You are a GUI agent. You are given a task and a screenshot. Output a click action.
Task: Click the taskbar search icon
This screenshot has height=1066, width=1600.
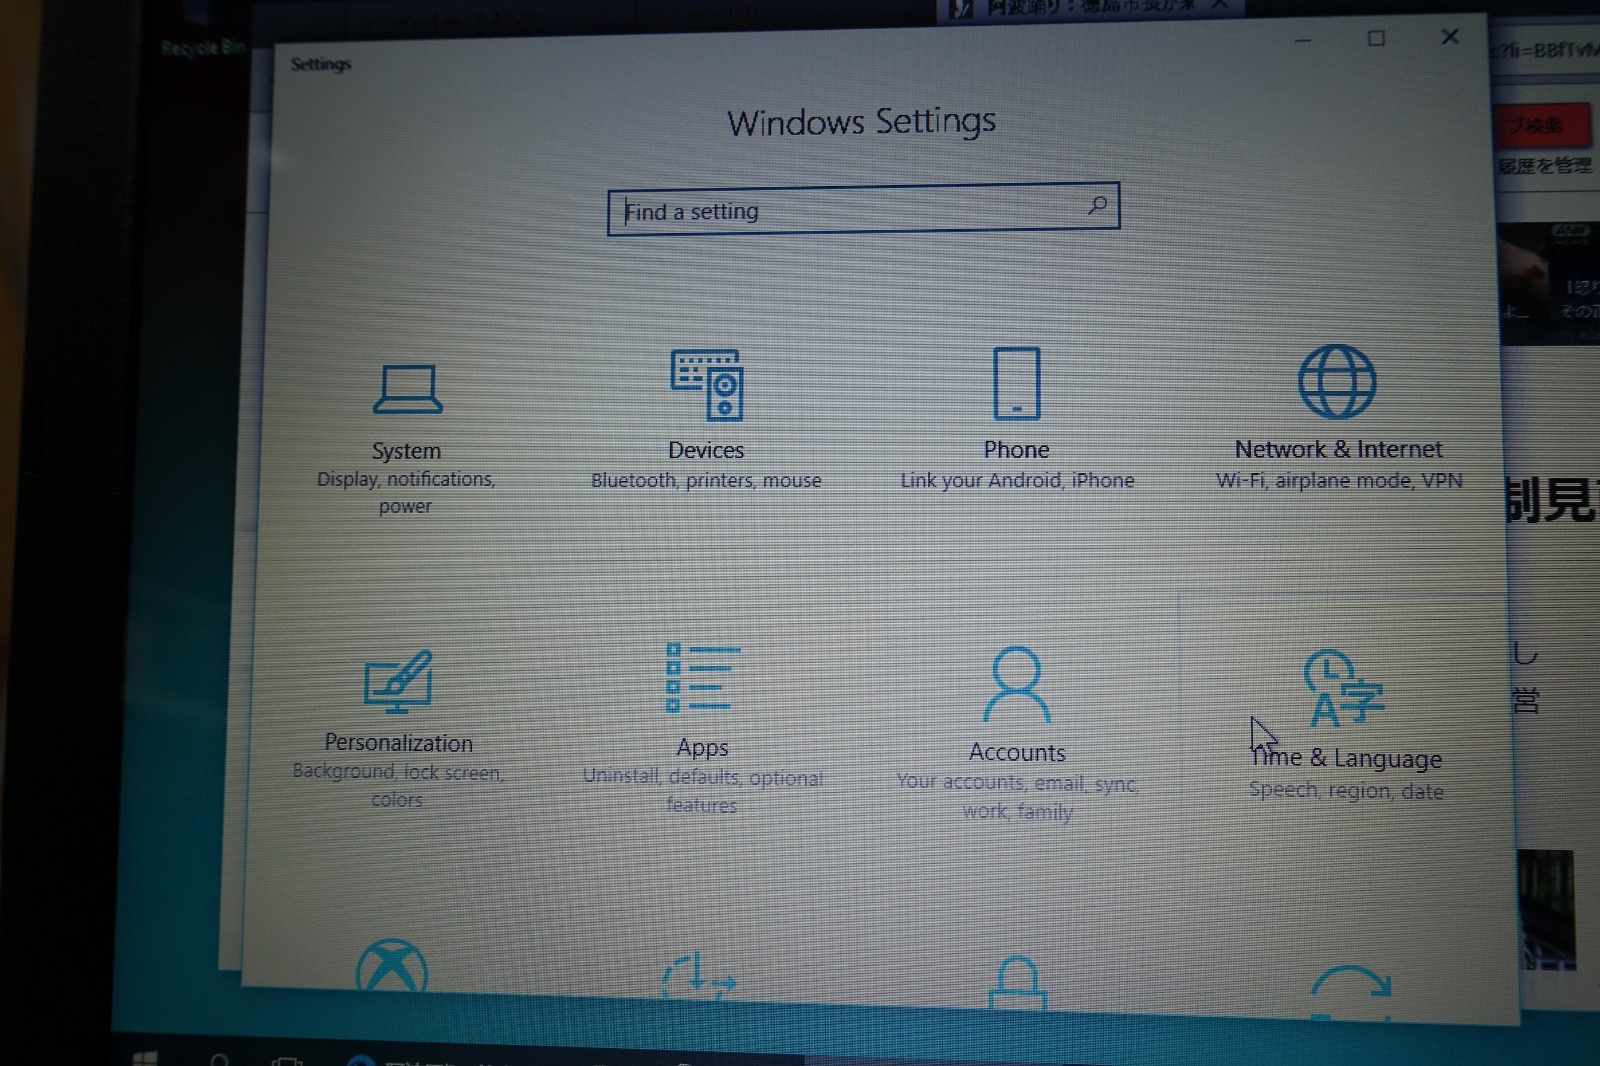[x=220, y=1058]
